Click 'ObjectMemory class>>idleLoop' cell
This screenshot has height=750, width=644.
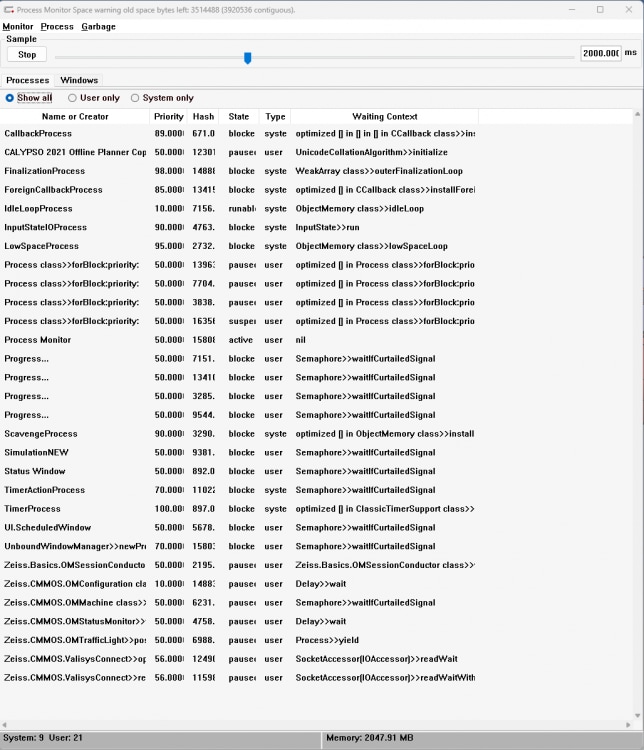[x=359, y=209]
